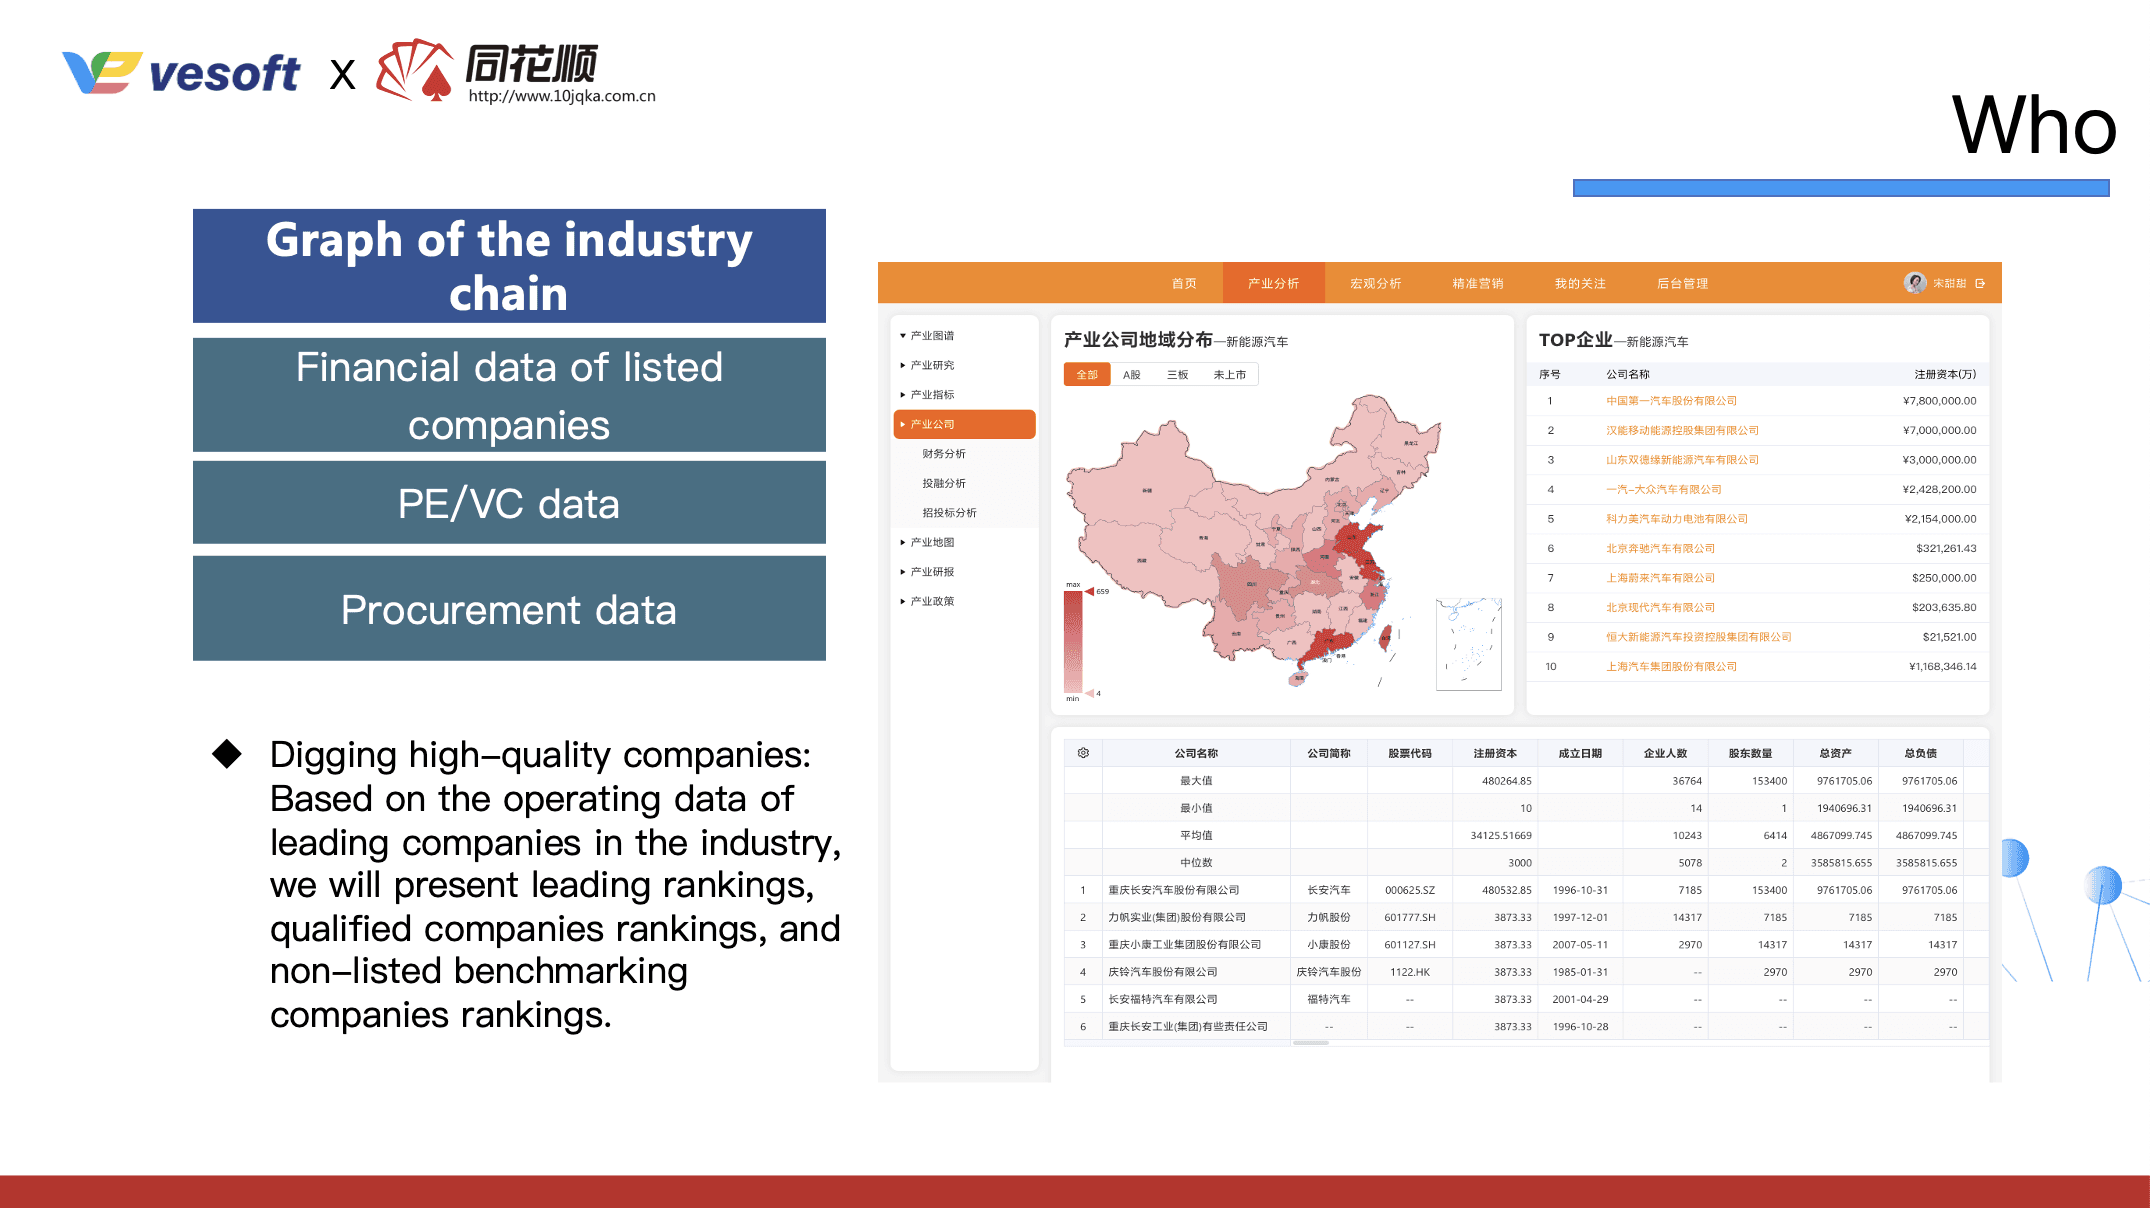This screenshot has height=1208, width=2150.
Task: Open 中国第一汽车股份有限公司 company link
Action: tap(1671, 401)
